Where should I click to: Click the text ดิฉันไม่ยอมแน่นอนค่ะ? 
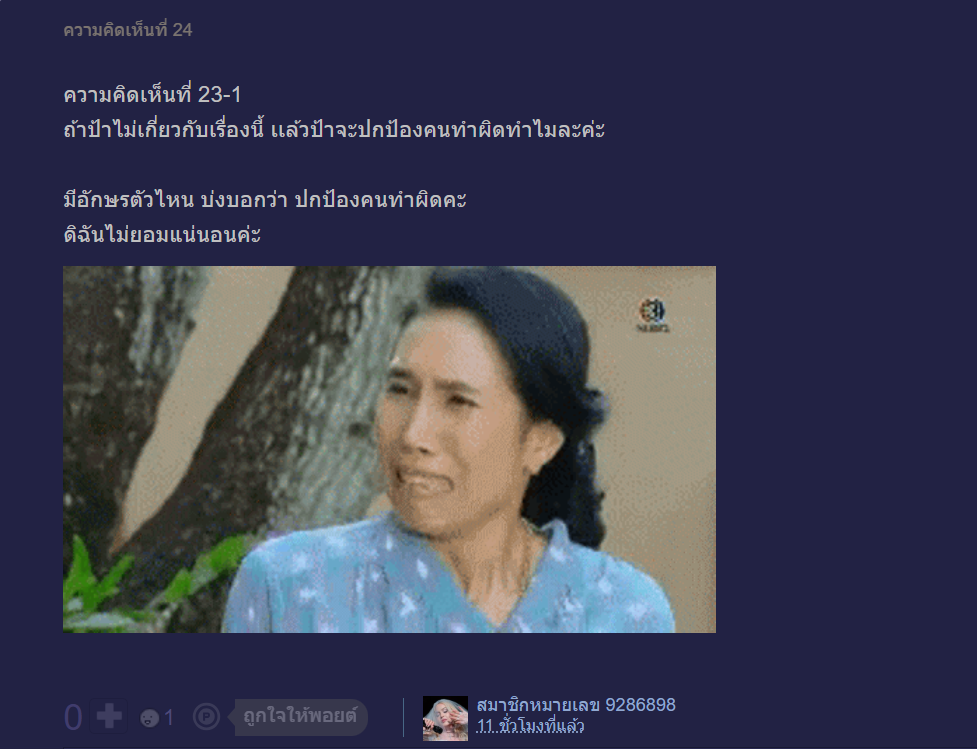click(162, 234)
